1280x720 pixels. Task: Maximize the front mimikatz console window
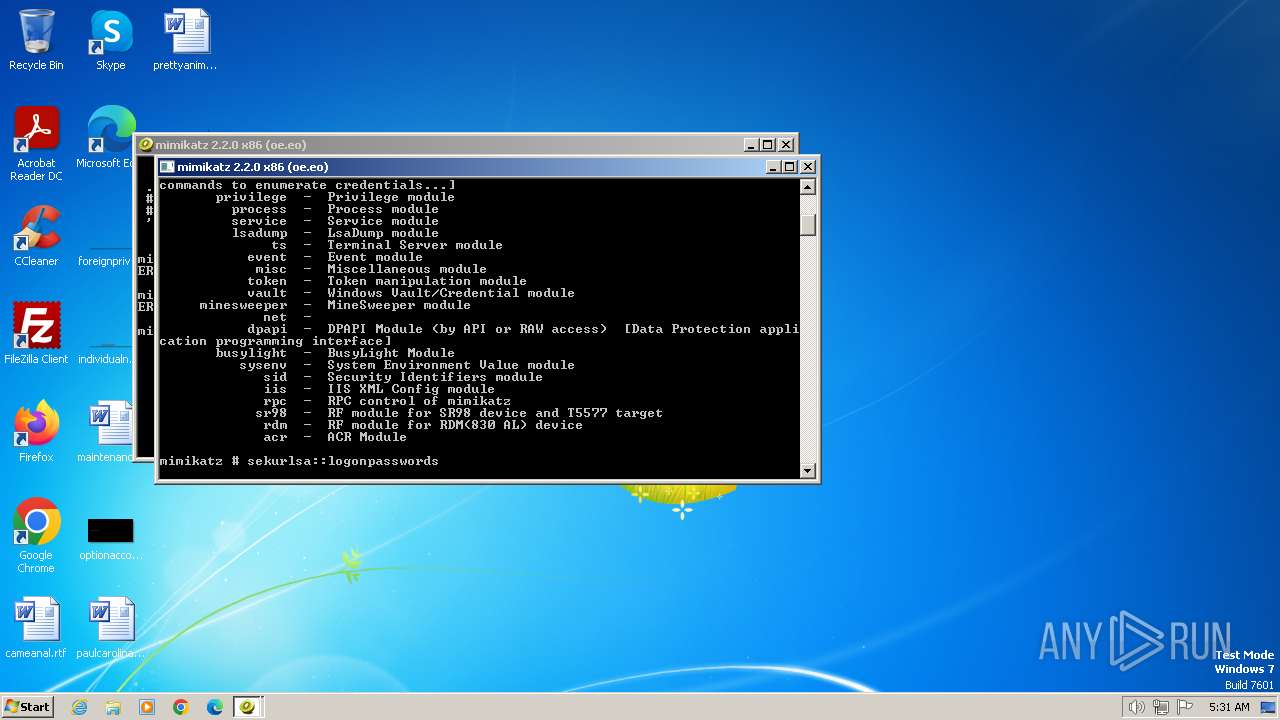pos(790,167)
